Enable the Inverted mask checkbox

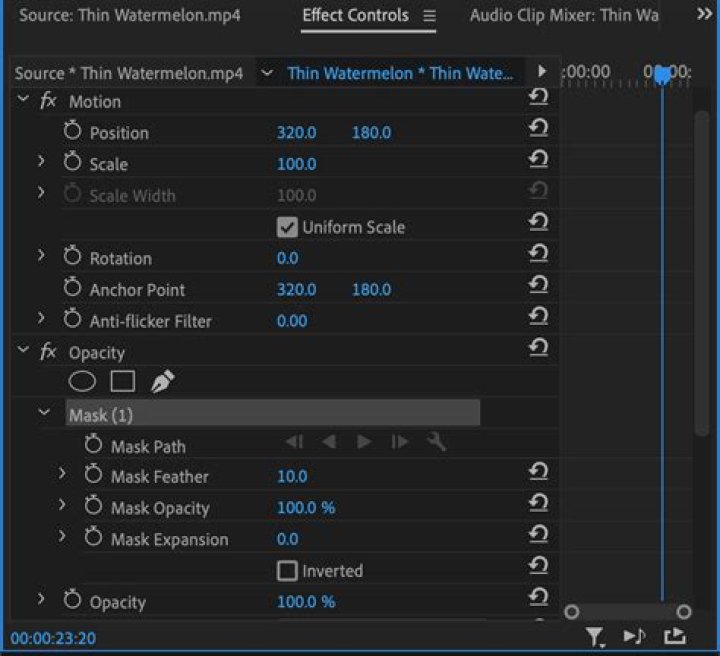288,571
